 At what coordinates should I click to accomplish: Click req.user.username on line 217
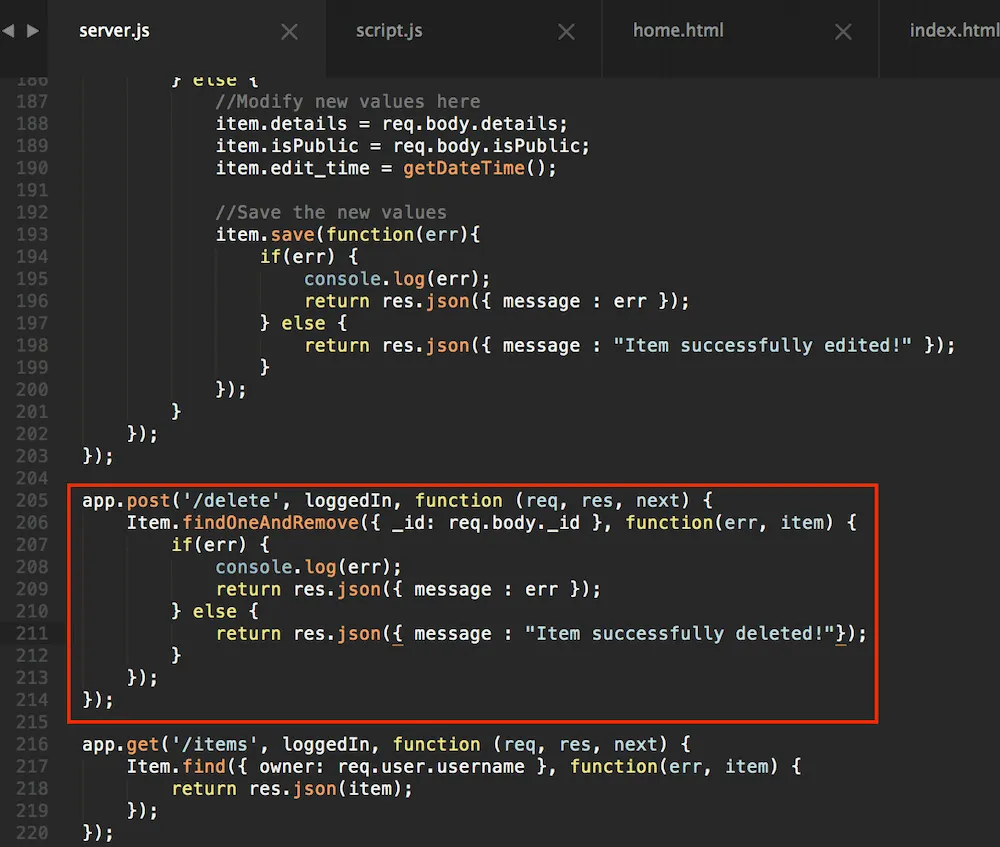click(x=431, y=767)
